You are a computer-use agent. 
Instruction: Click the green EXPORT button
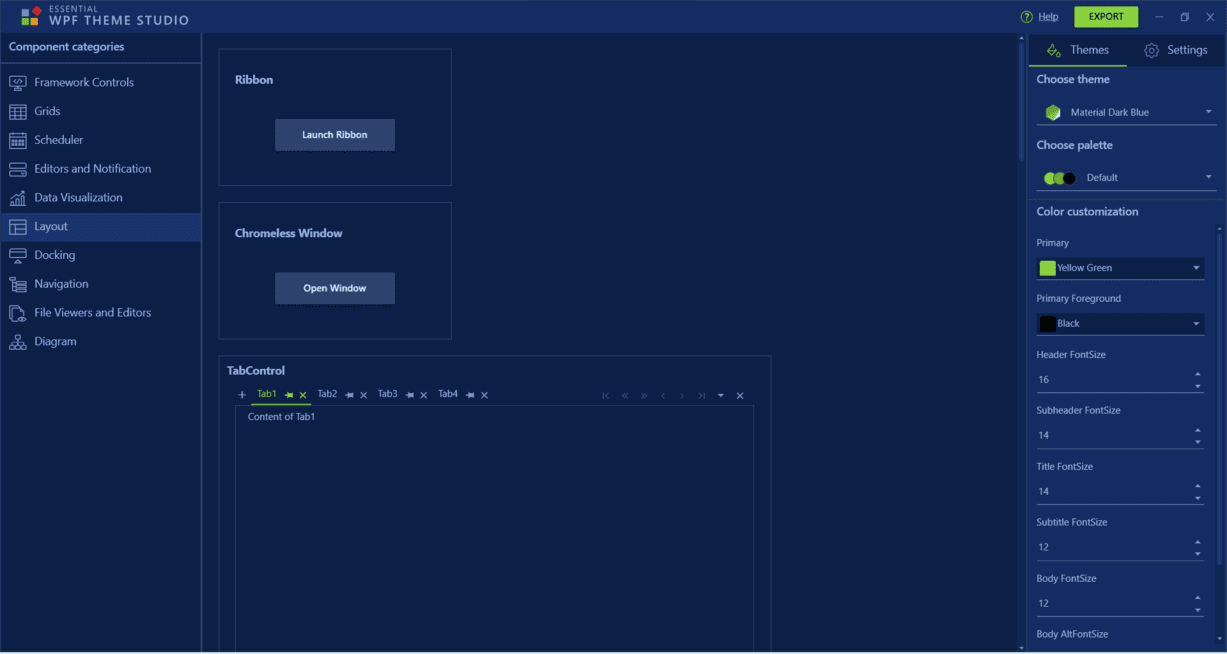(x=1106, y=17)
